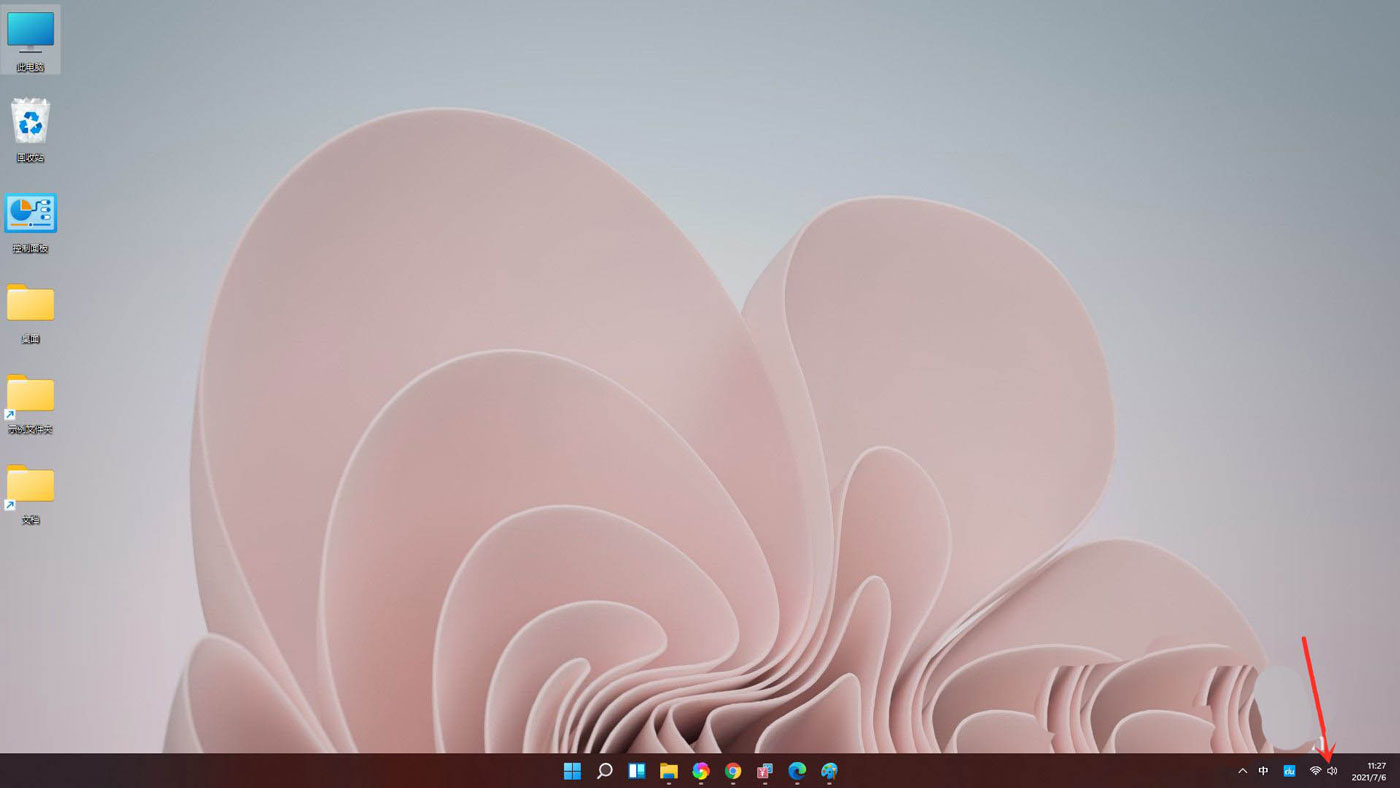Click the volume speaker icon in the tray
Screen dimensions: 1400x788
[x=1332, y=770]
